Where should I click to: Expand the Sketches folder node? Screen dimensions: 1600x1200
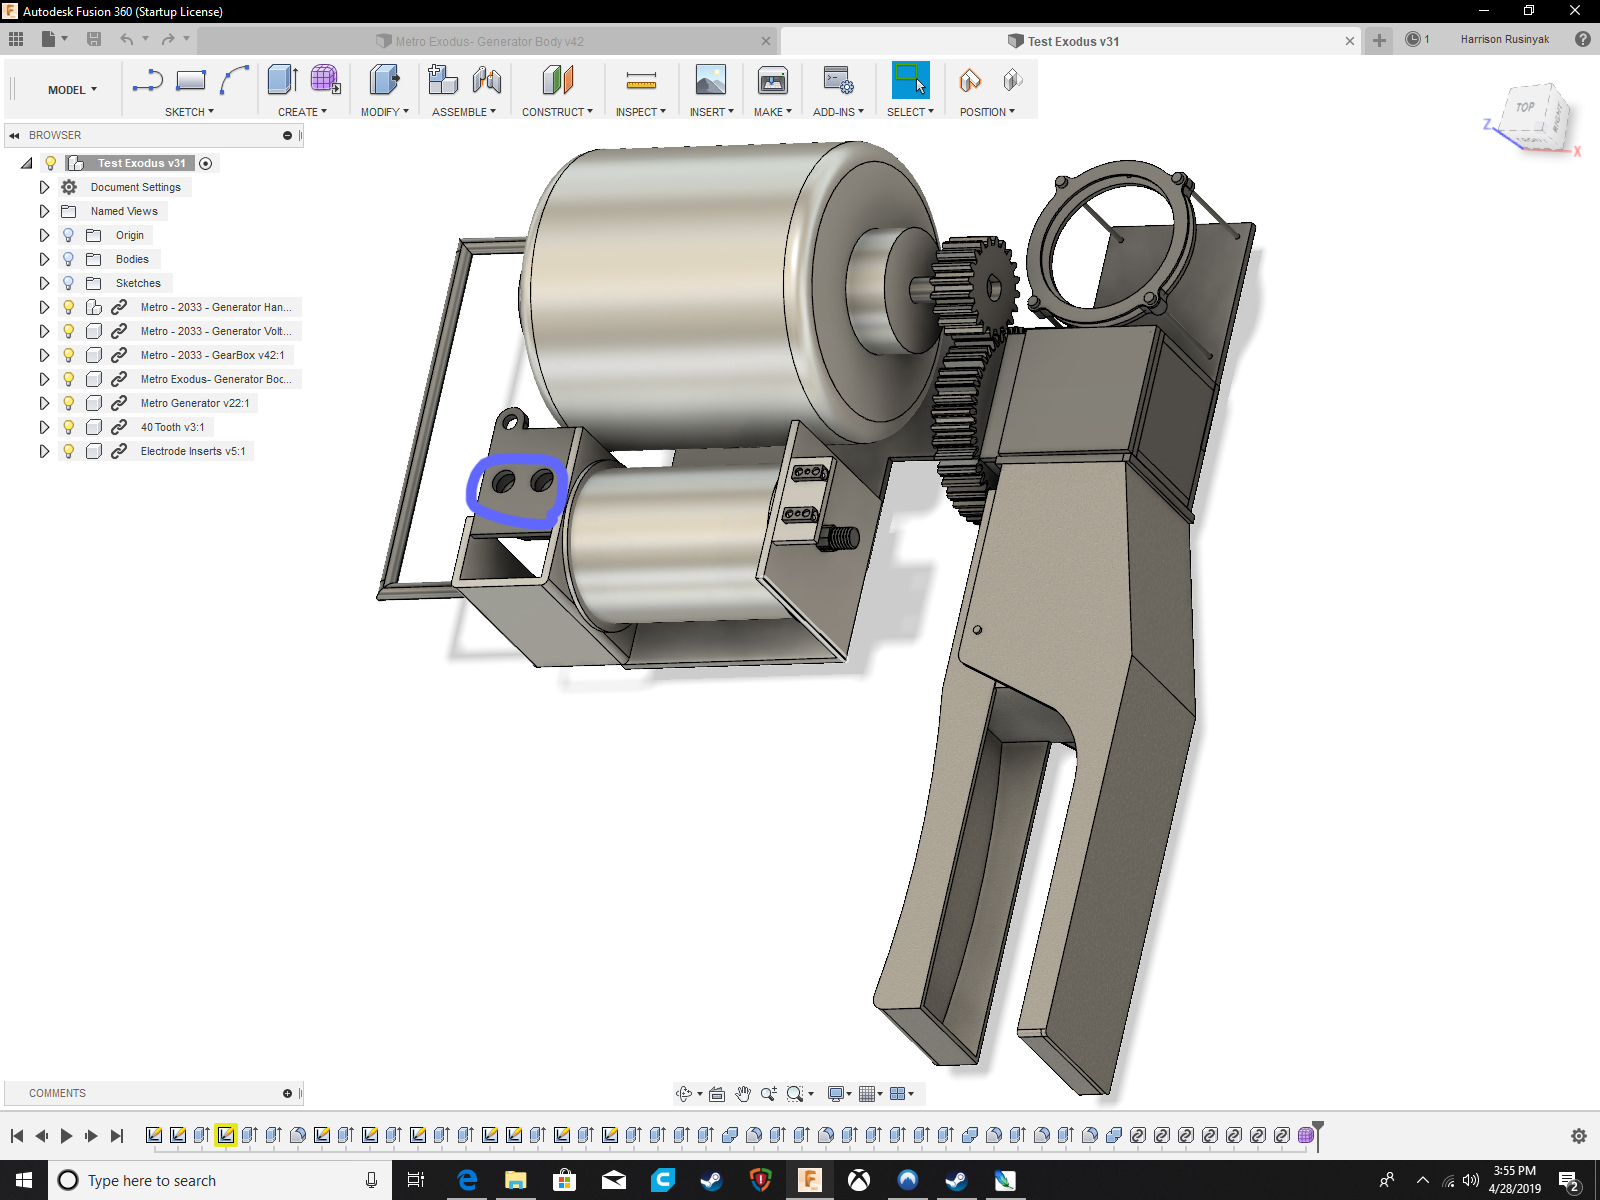coord(44,283)
